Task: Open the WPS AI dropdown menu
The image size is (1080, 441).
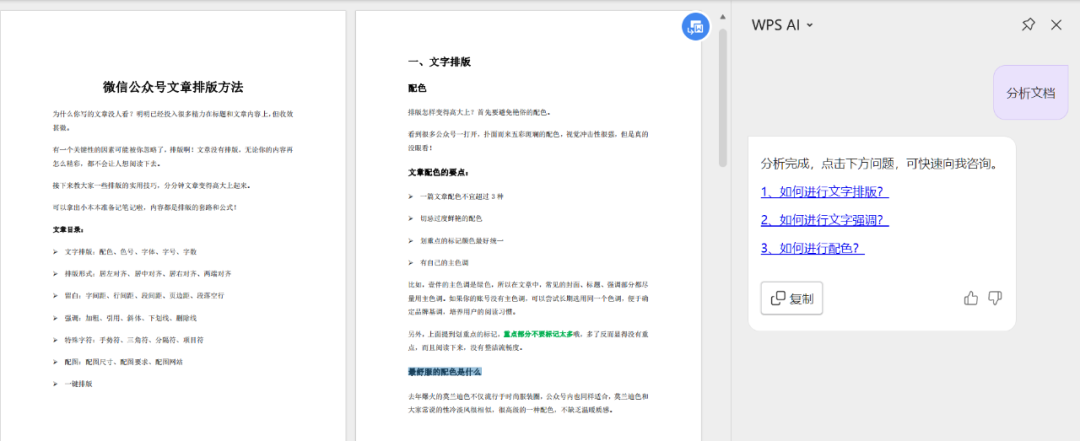Action: (x=782, y=25)
